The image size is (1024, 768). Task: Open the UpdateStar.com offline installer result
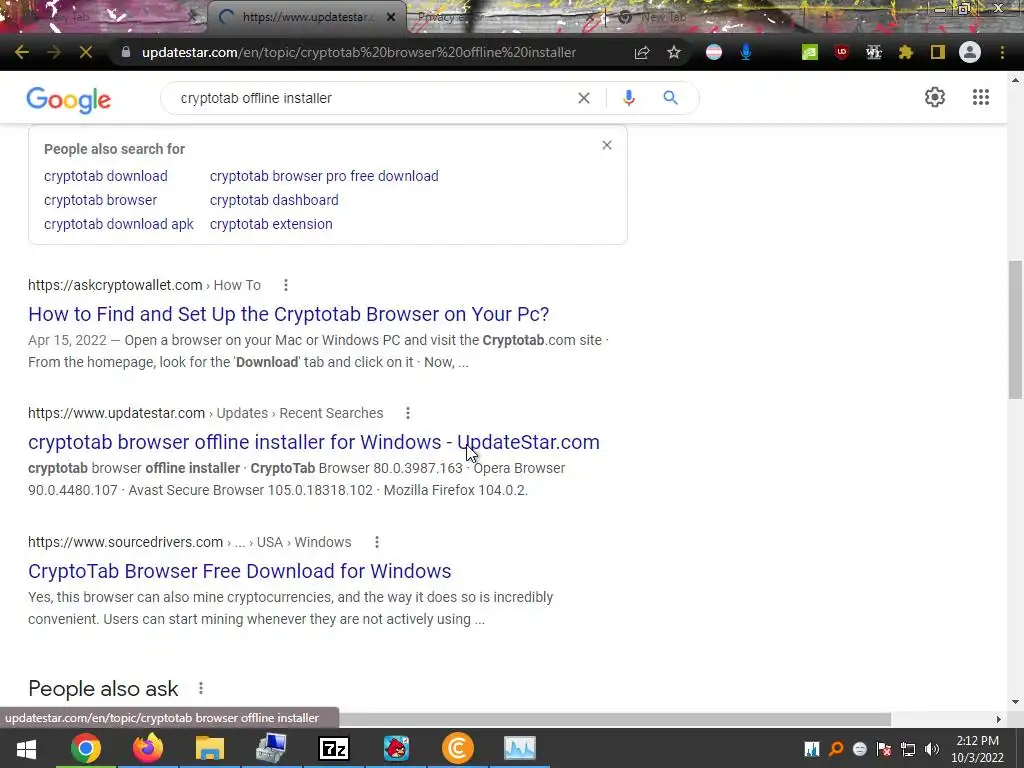[x=313, y=442]
